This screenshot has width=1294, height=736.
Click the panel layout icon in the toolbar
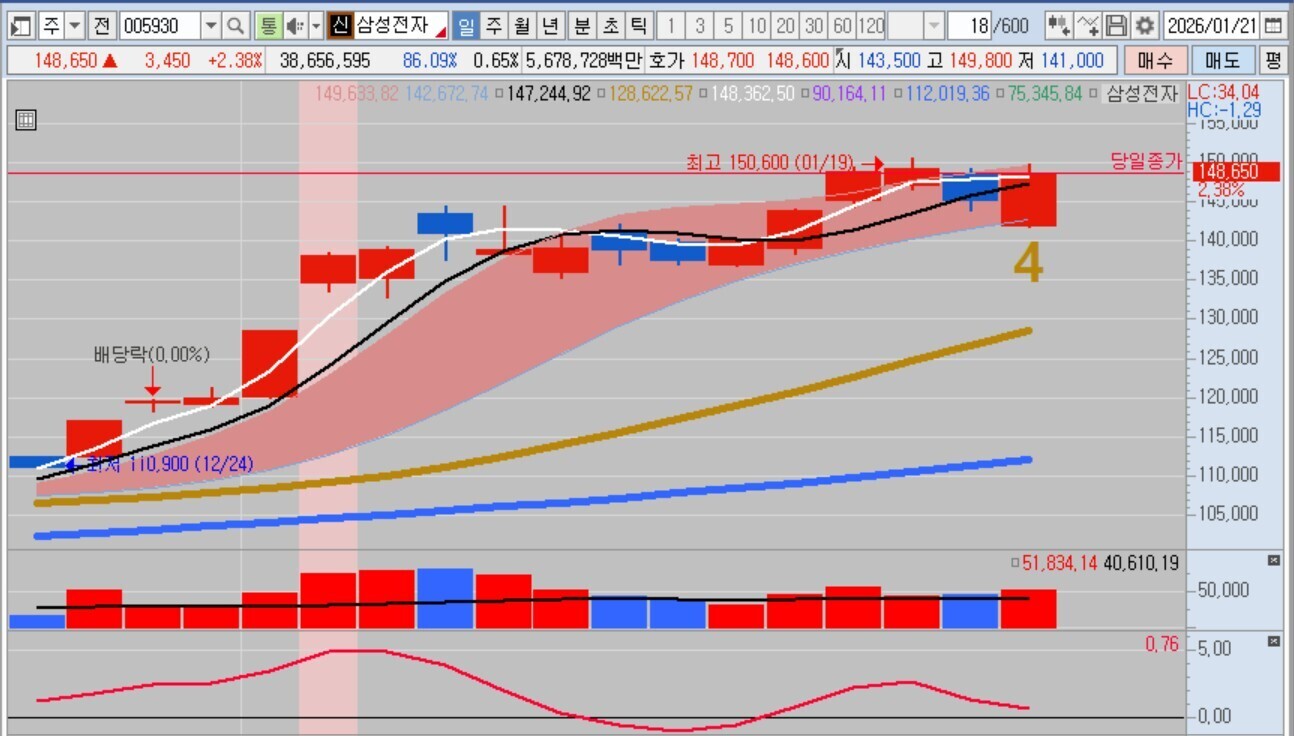pos(21,25)
